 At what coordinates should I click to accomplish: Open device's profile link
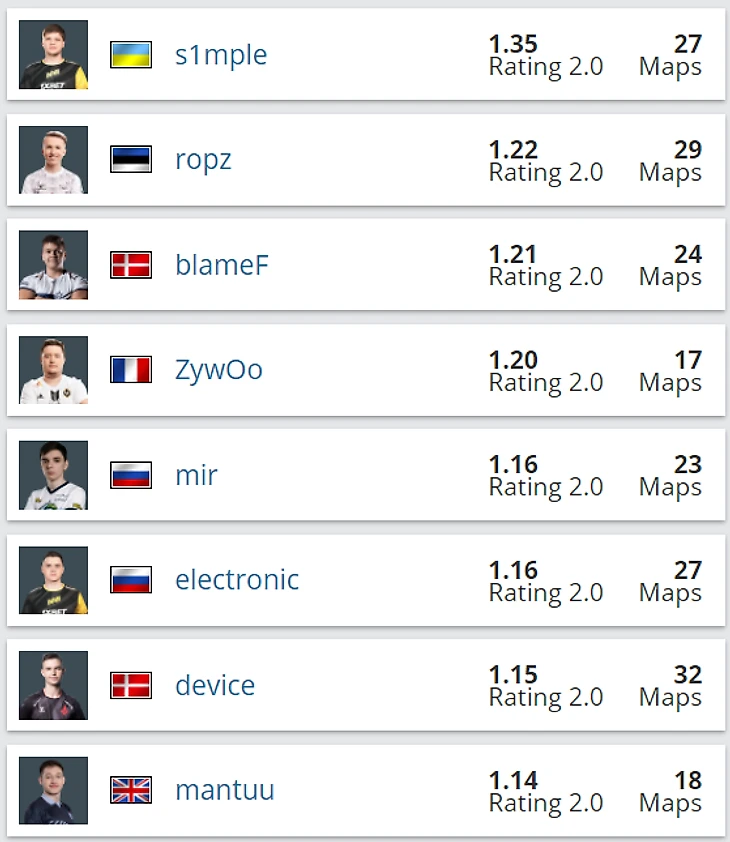point(215,685)
